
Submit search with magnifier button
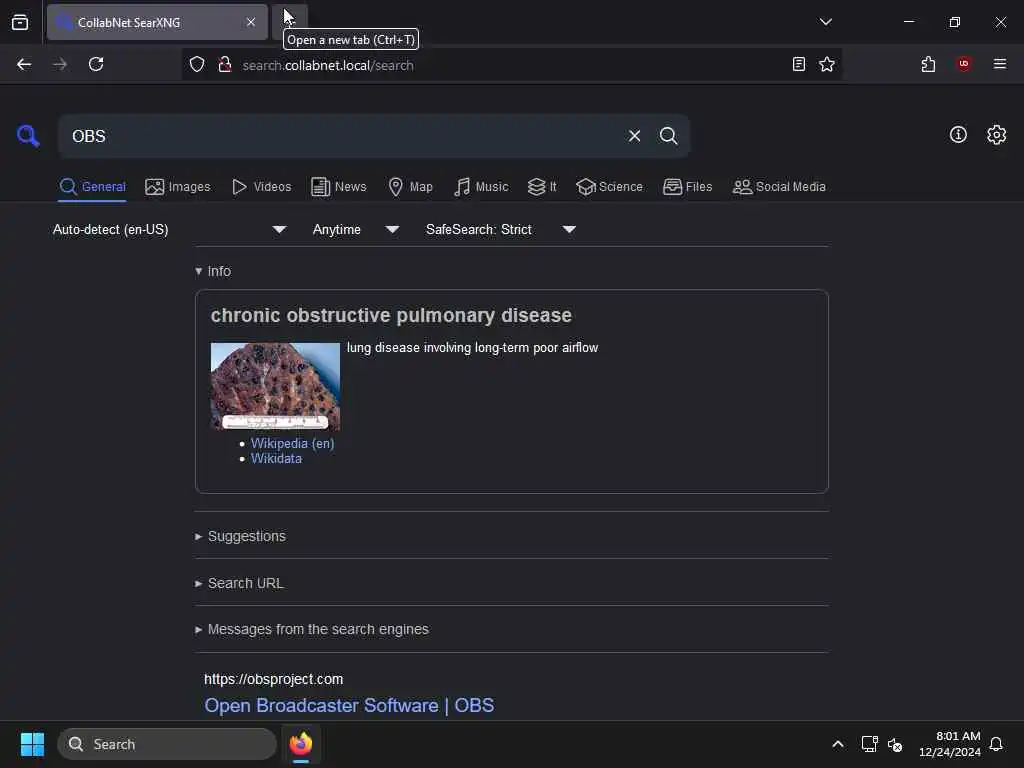pyautogui.click(x=668, y=136)
